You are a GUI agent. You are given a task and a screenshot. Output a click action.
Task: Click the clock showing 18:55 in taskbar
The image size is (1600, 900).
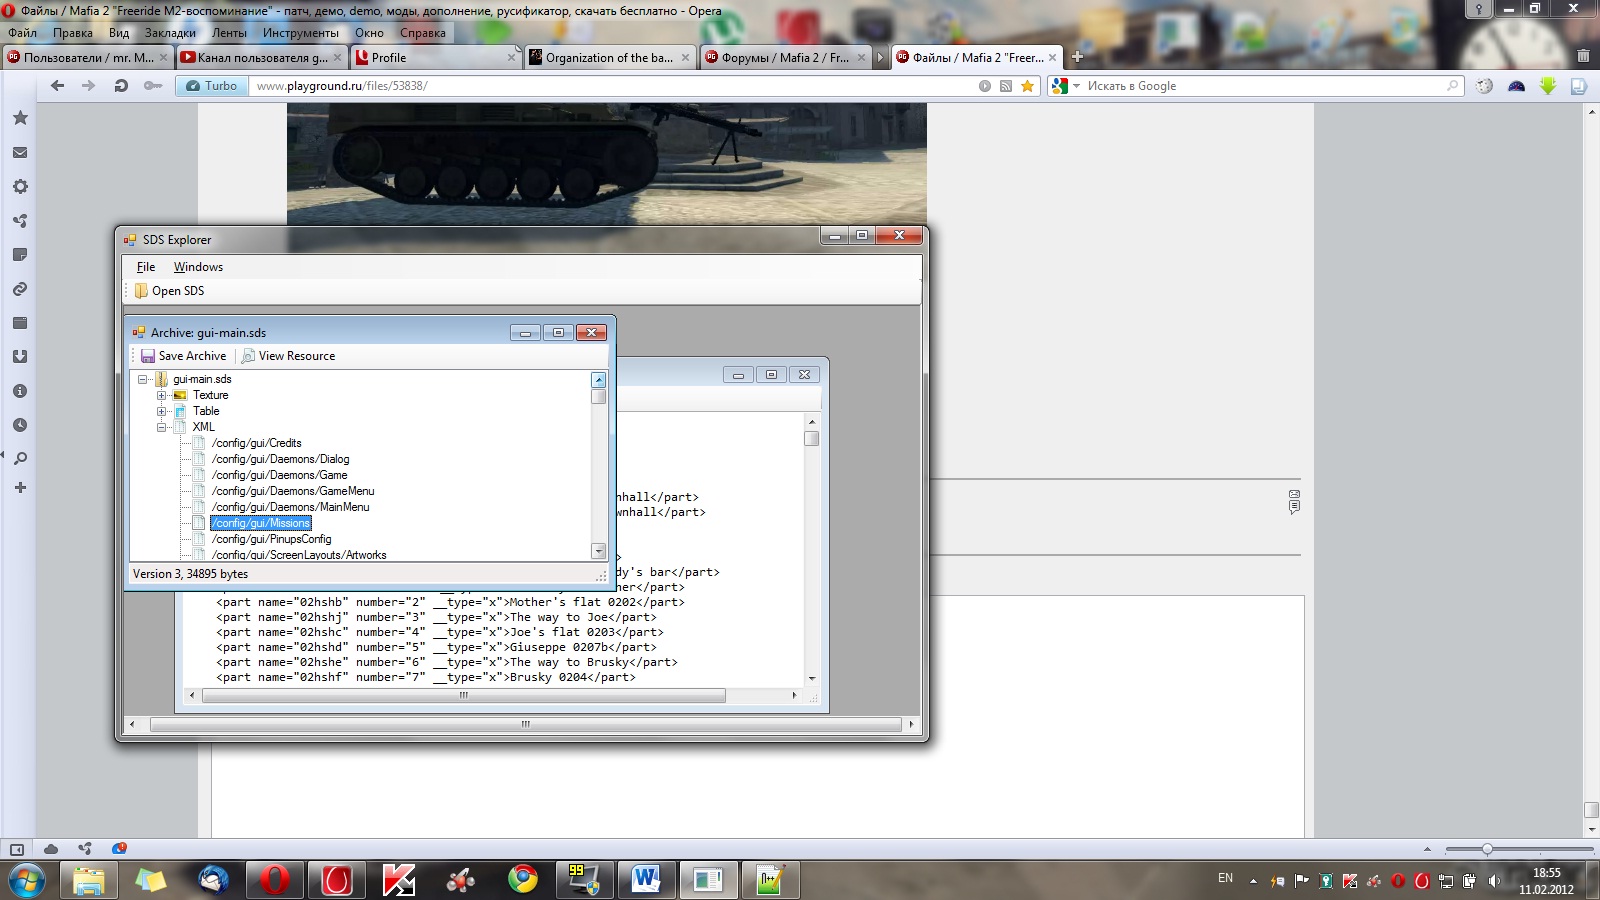point(1546,881)
